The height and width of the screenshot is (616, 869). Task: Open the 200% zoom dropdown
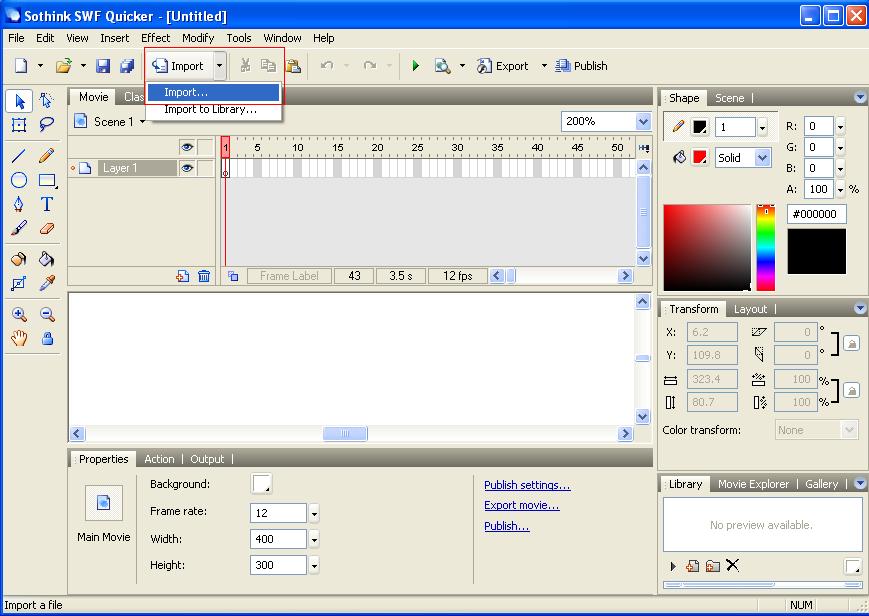click(643, 121)
